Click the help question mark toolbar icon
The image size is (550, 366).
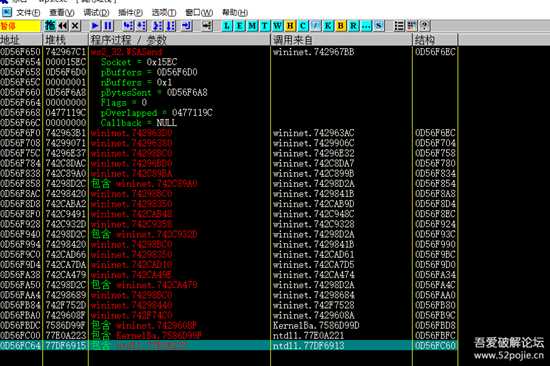point(424,26)
